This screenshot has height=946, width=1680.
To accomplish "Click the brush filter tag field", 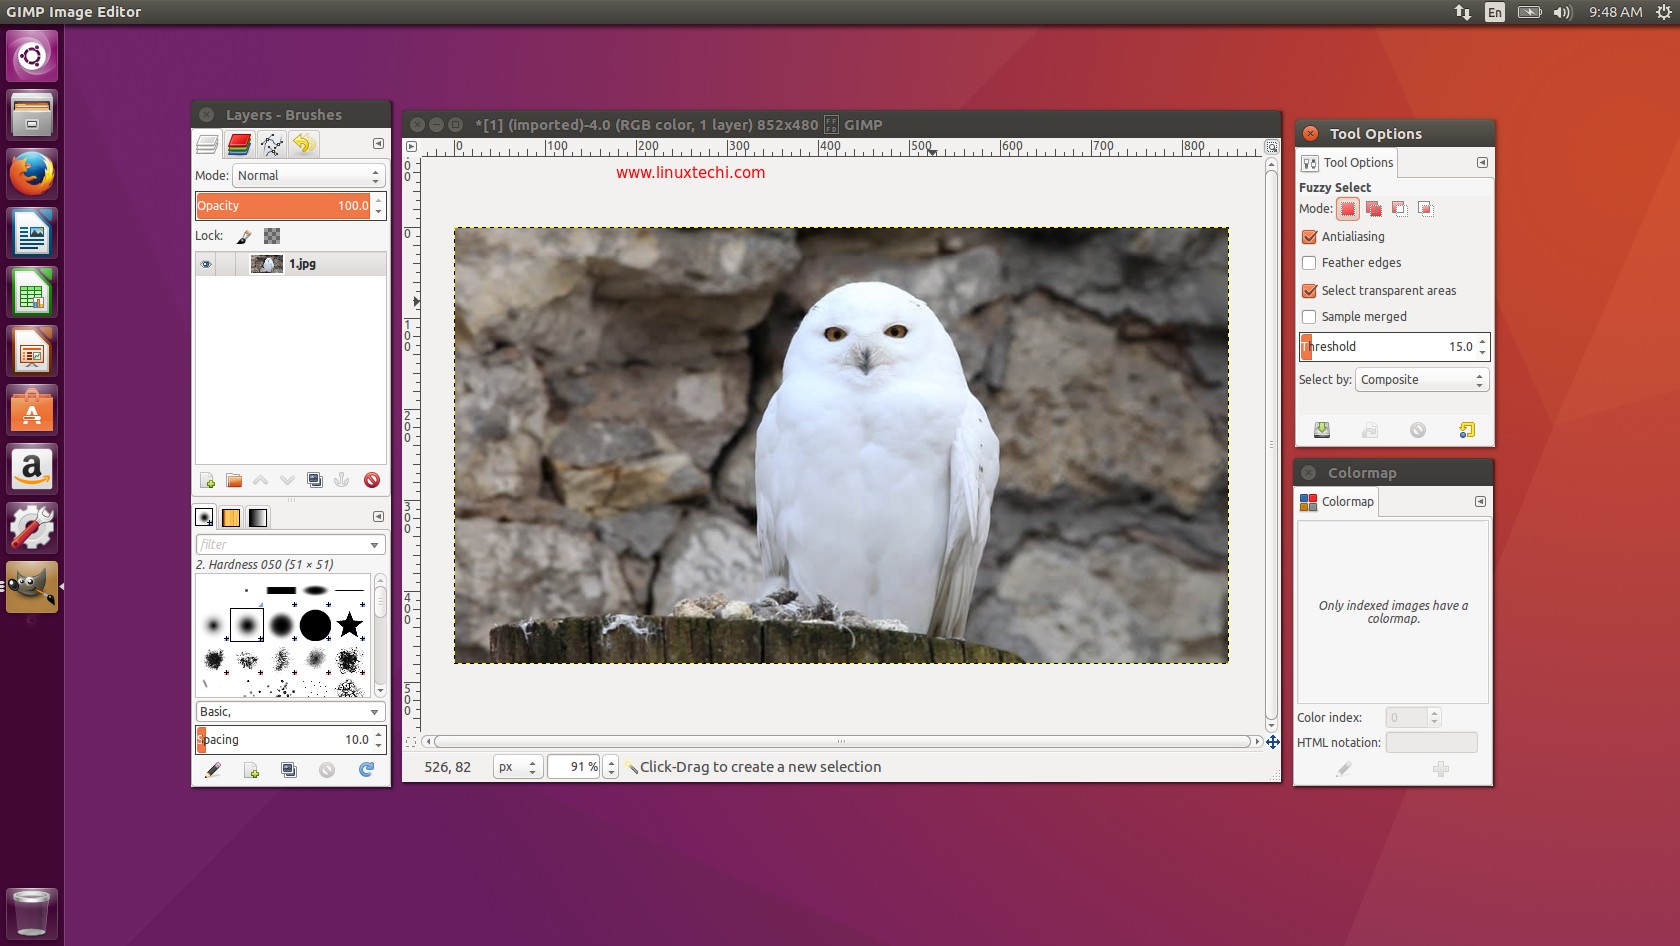I will click(x=282, y=545).
